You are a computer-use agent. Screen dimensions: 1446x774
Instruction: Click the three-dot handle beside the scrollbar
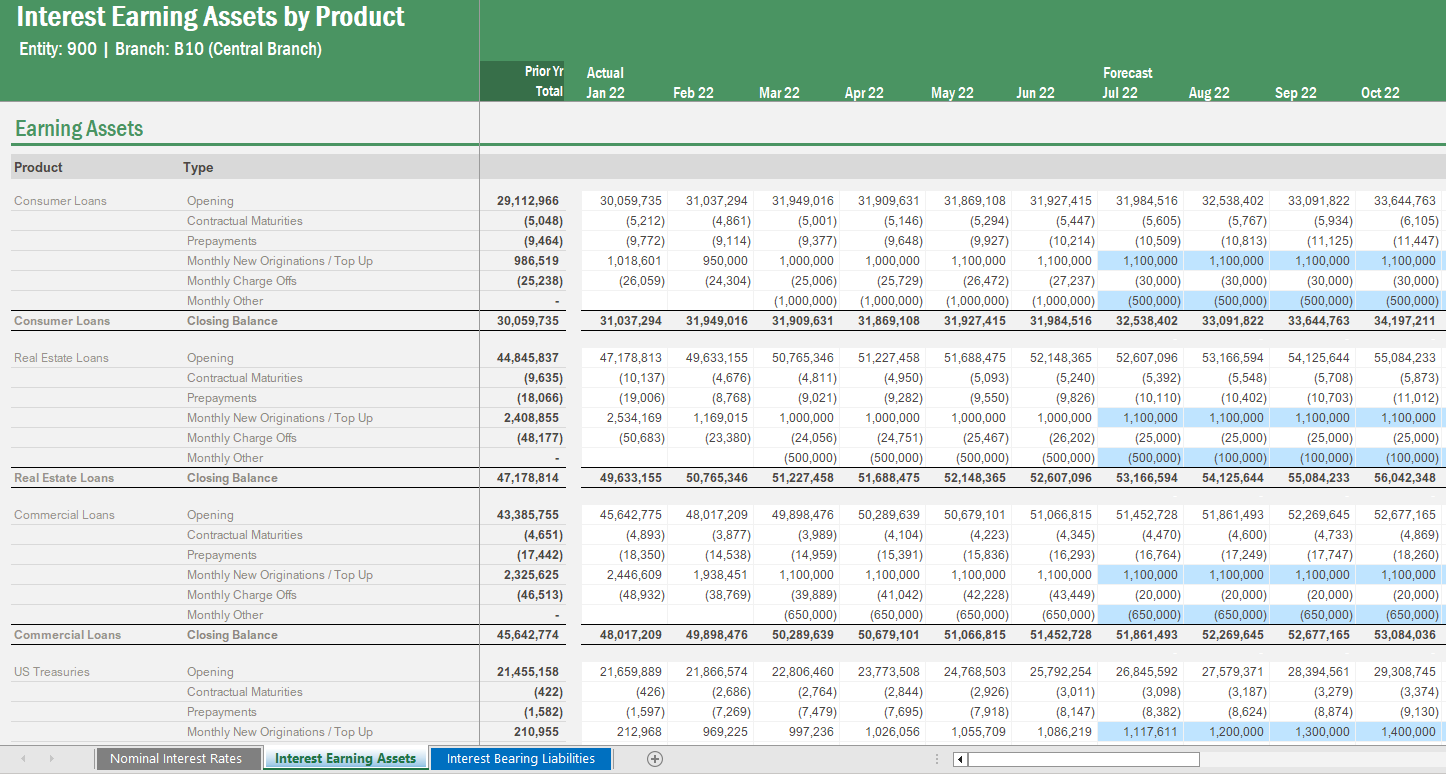[936, 758]
